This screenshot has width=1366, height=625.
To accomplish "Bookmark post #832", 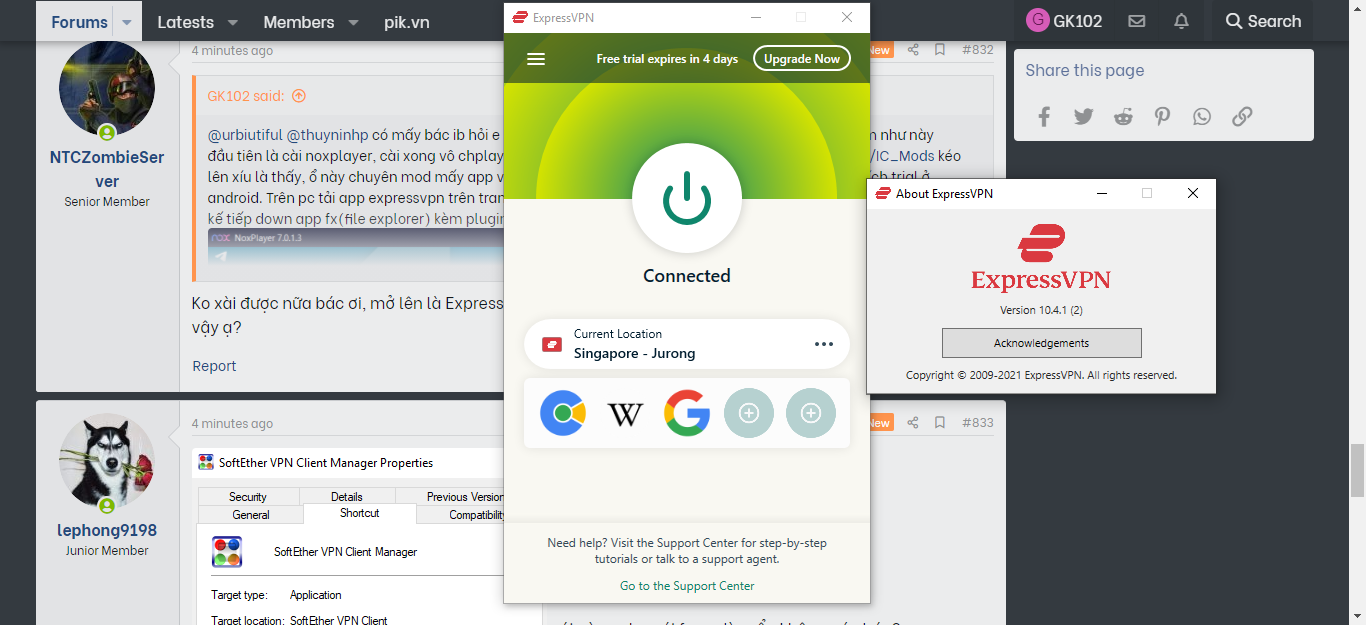I will (x=940, y=50).
